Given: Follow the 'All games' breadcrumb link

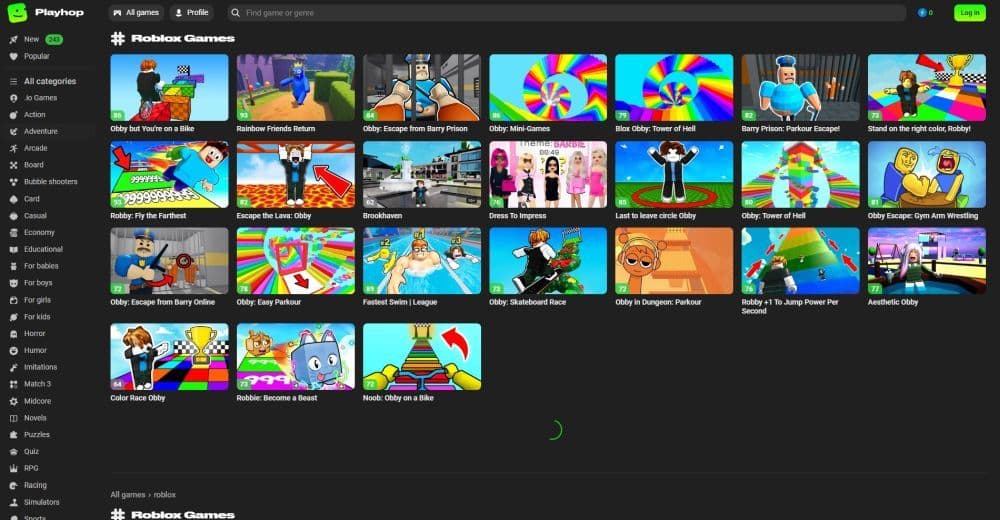Looking at the screenshot, I should tap(128, 494).
